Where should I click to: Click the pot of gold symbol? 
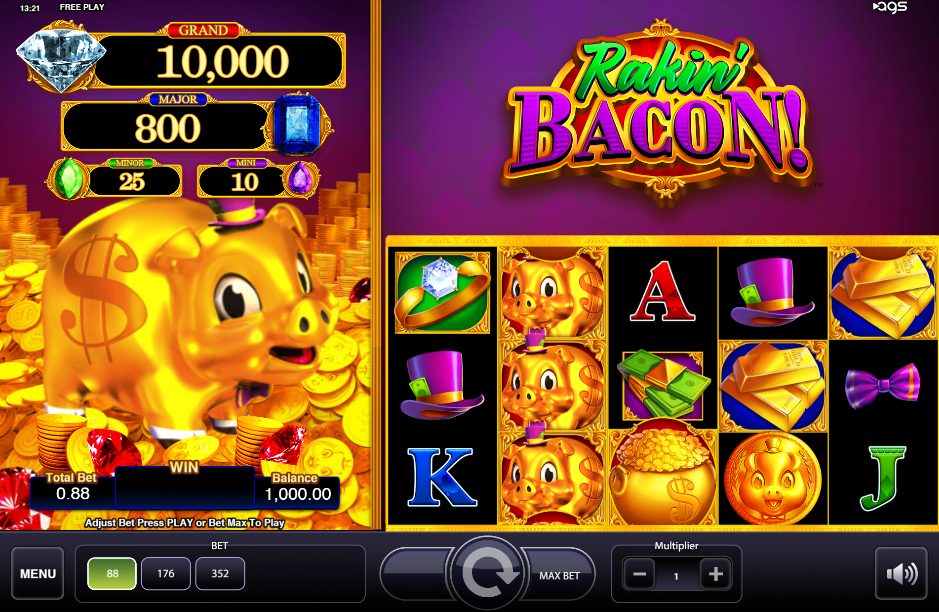[x=662, y=475]
